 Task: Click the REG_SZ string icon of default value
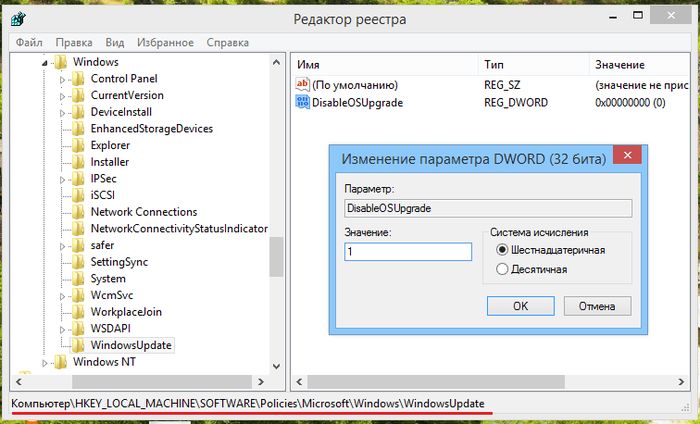coord(302,84)
